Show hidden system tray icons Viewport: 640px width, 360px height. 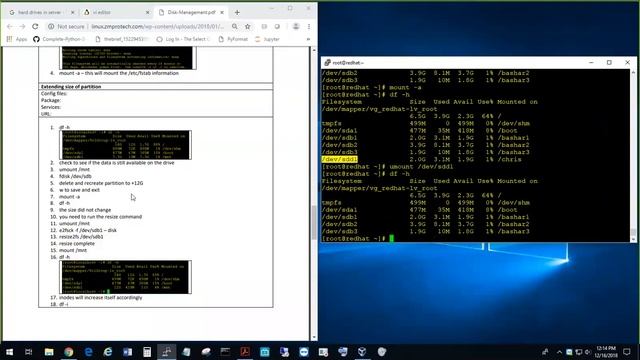coord(559,352)
